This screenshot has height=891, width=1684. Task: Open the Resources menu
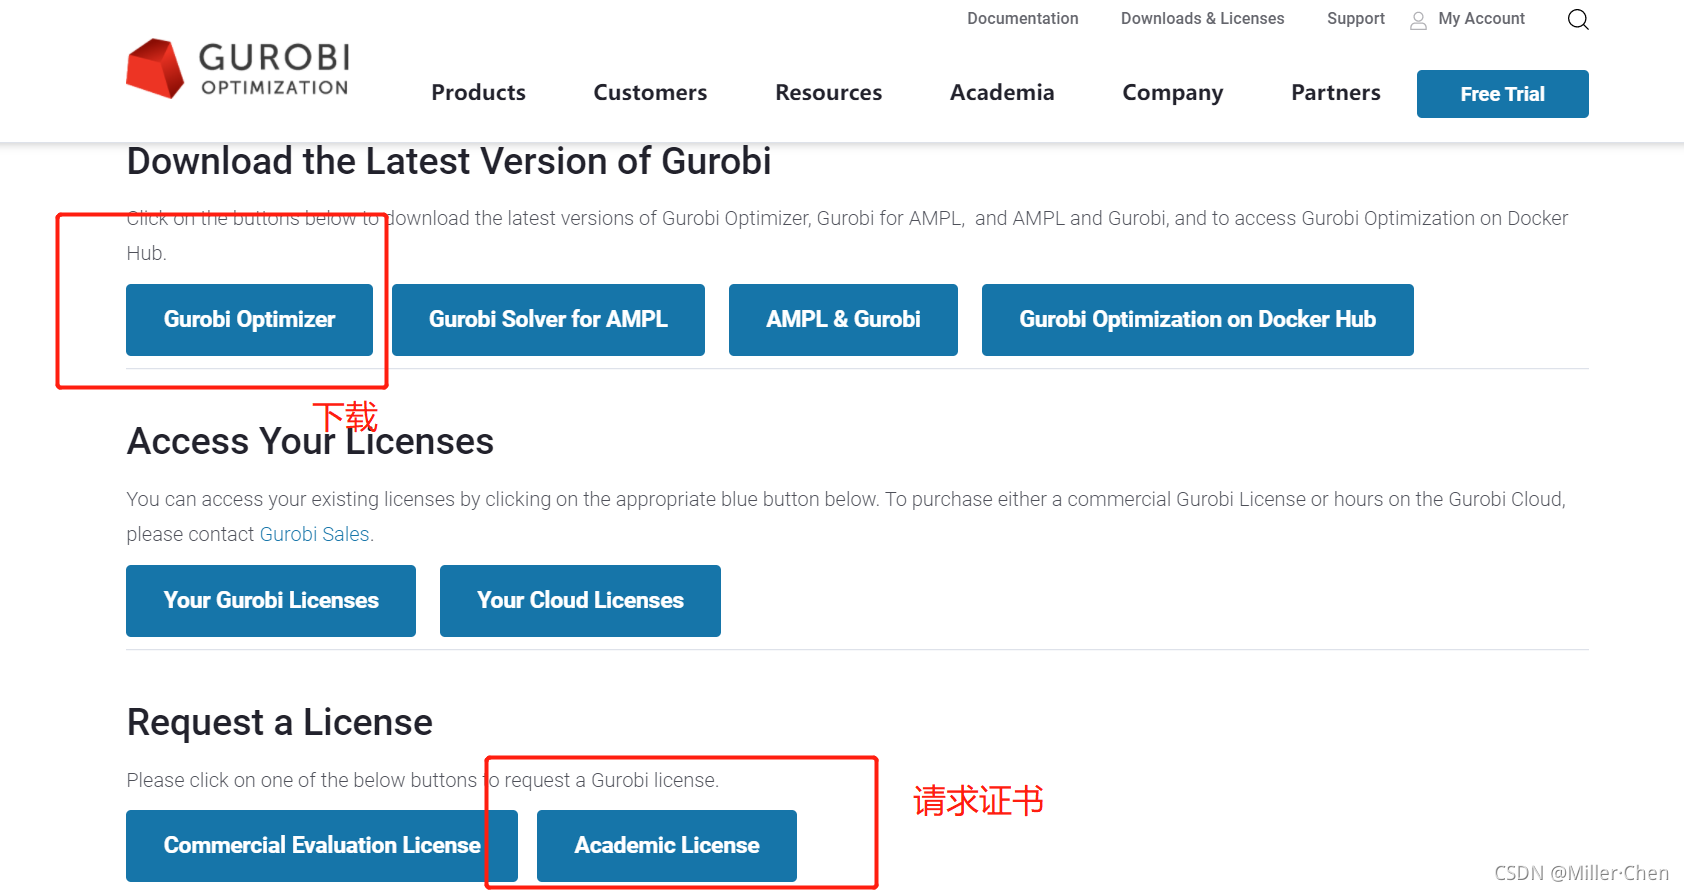pos(828,92)
